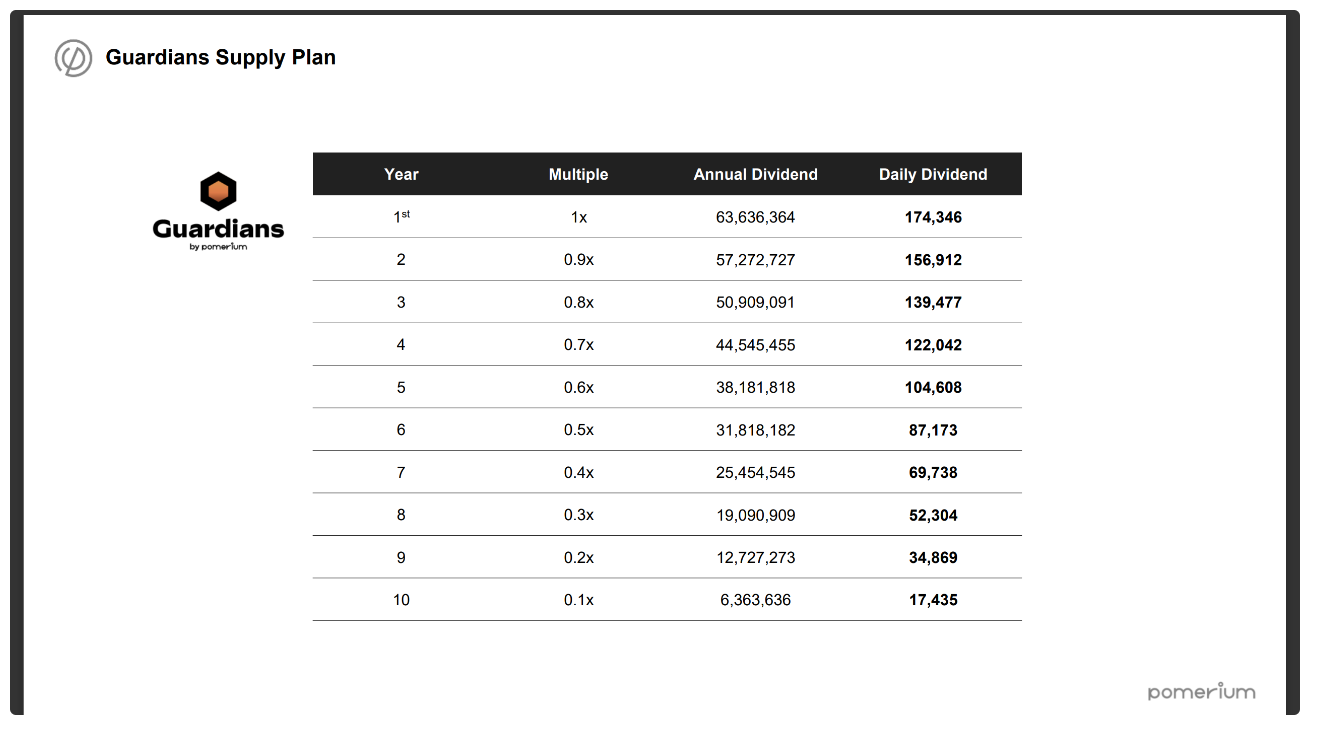Select the 1st year row label

tap(401, 216)
